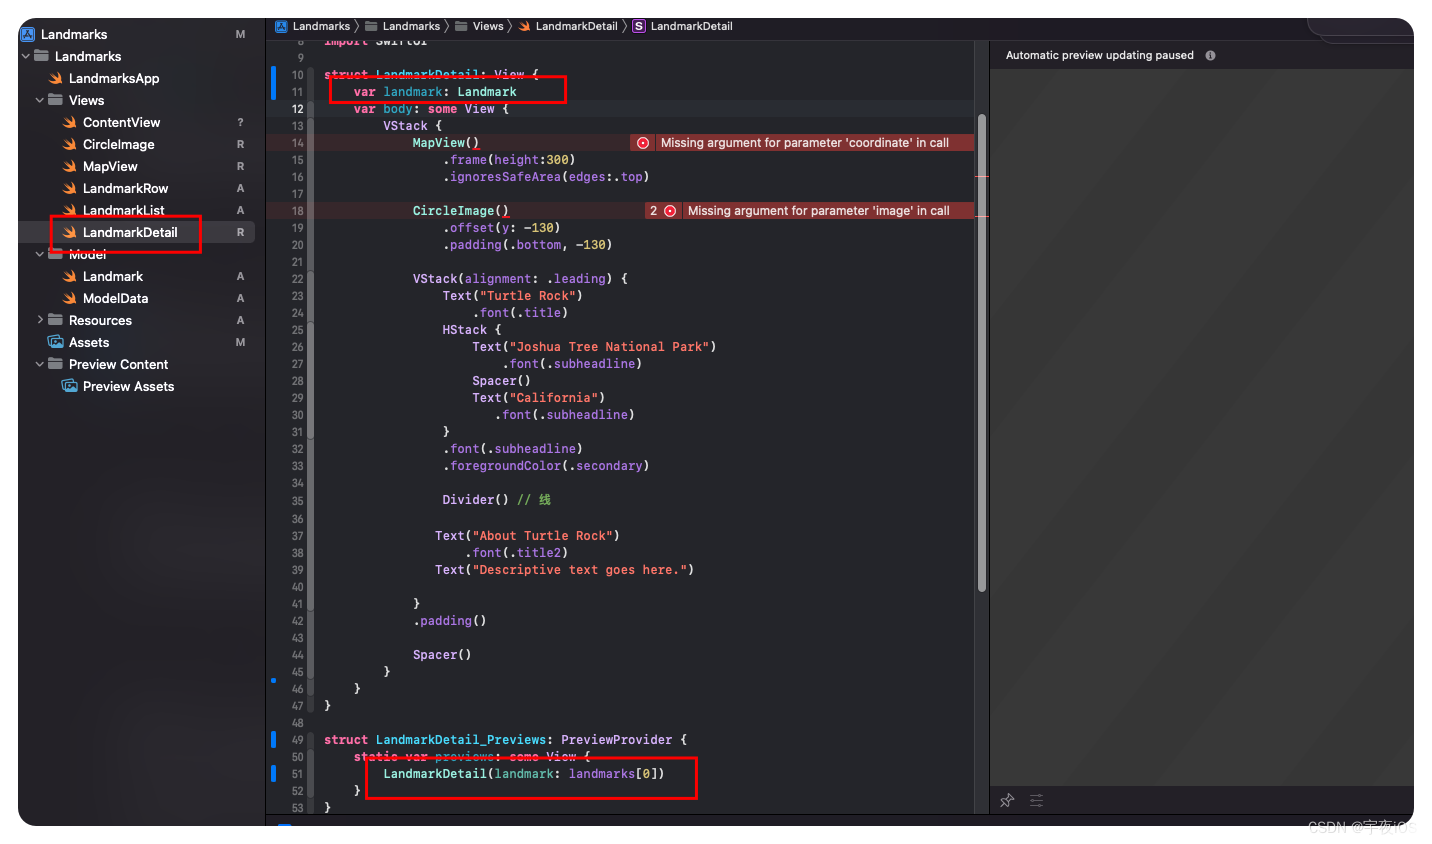Collapse Preview Content folder

40,364
